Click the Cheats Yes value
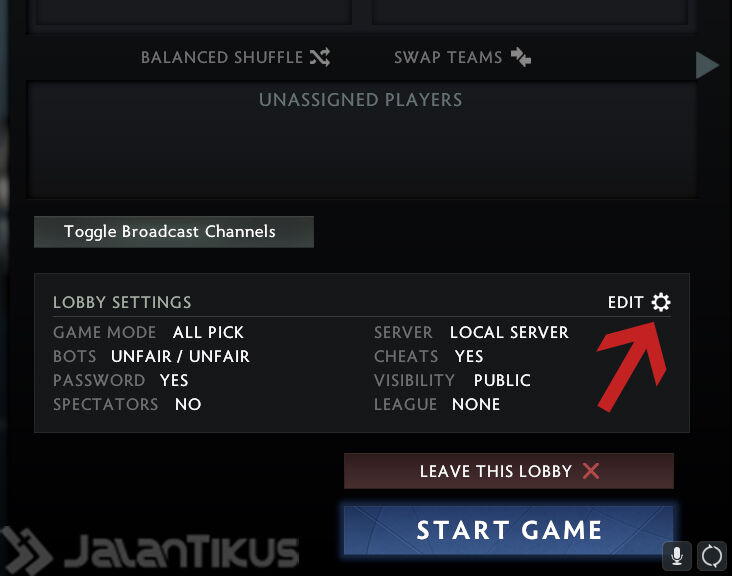This screenshot has height=576, width=732. point(469,356)
